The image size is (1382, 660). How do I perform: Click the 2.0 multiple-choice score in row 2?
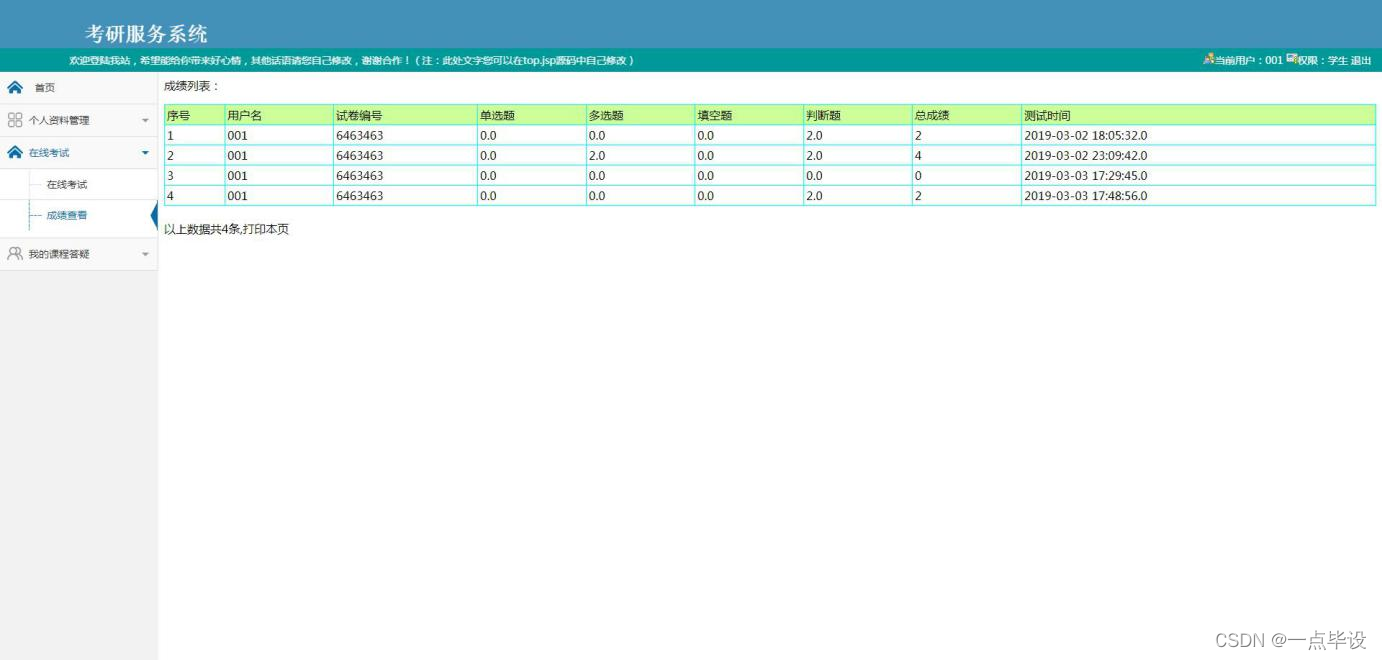coord(597,155)
